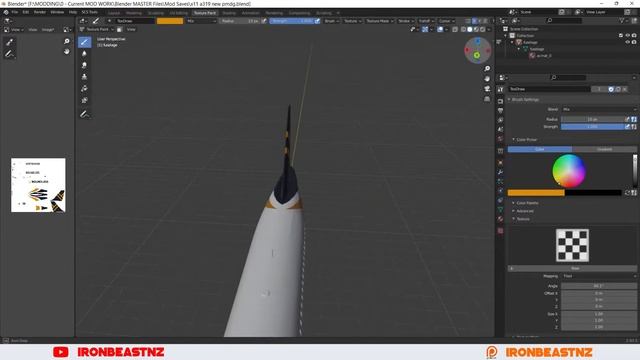Switch to the Layout workspace tab

(114, 13)
